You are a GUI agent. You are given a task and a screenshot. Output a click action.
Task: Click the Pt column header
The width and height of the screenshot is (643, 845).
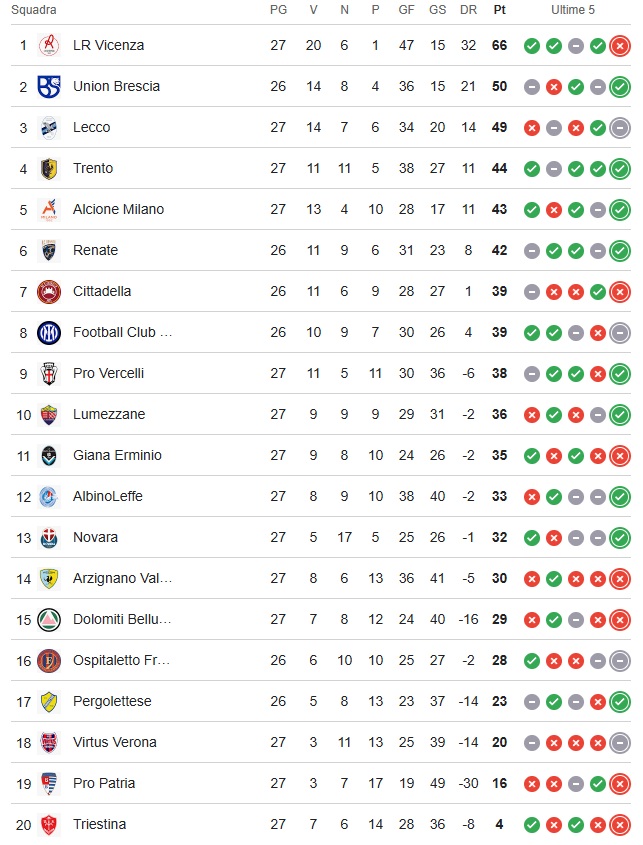(x=500, y=10)
